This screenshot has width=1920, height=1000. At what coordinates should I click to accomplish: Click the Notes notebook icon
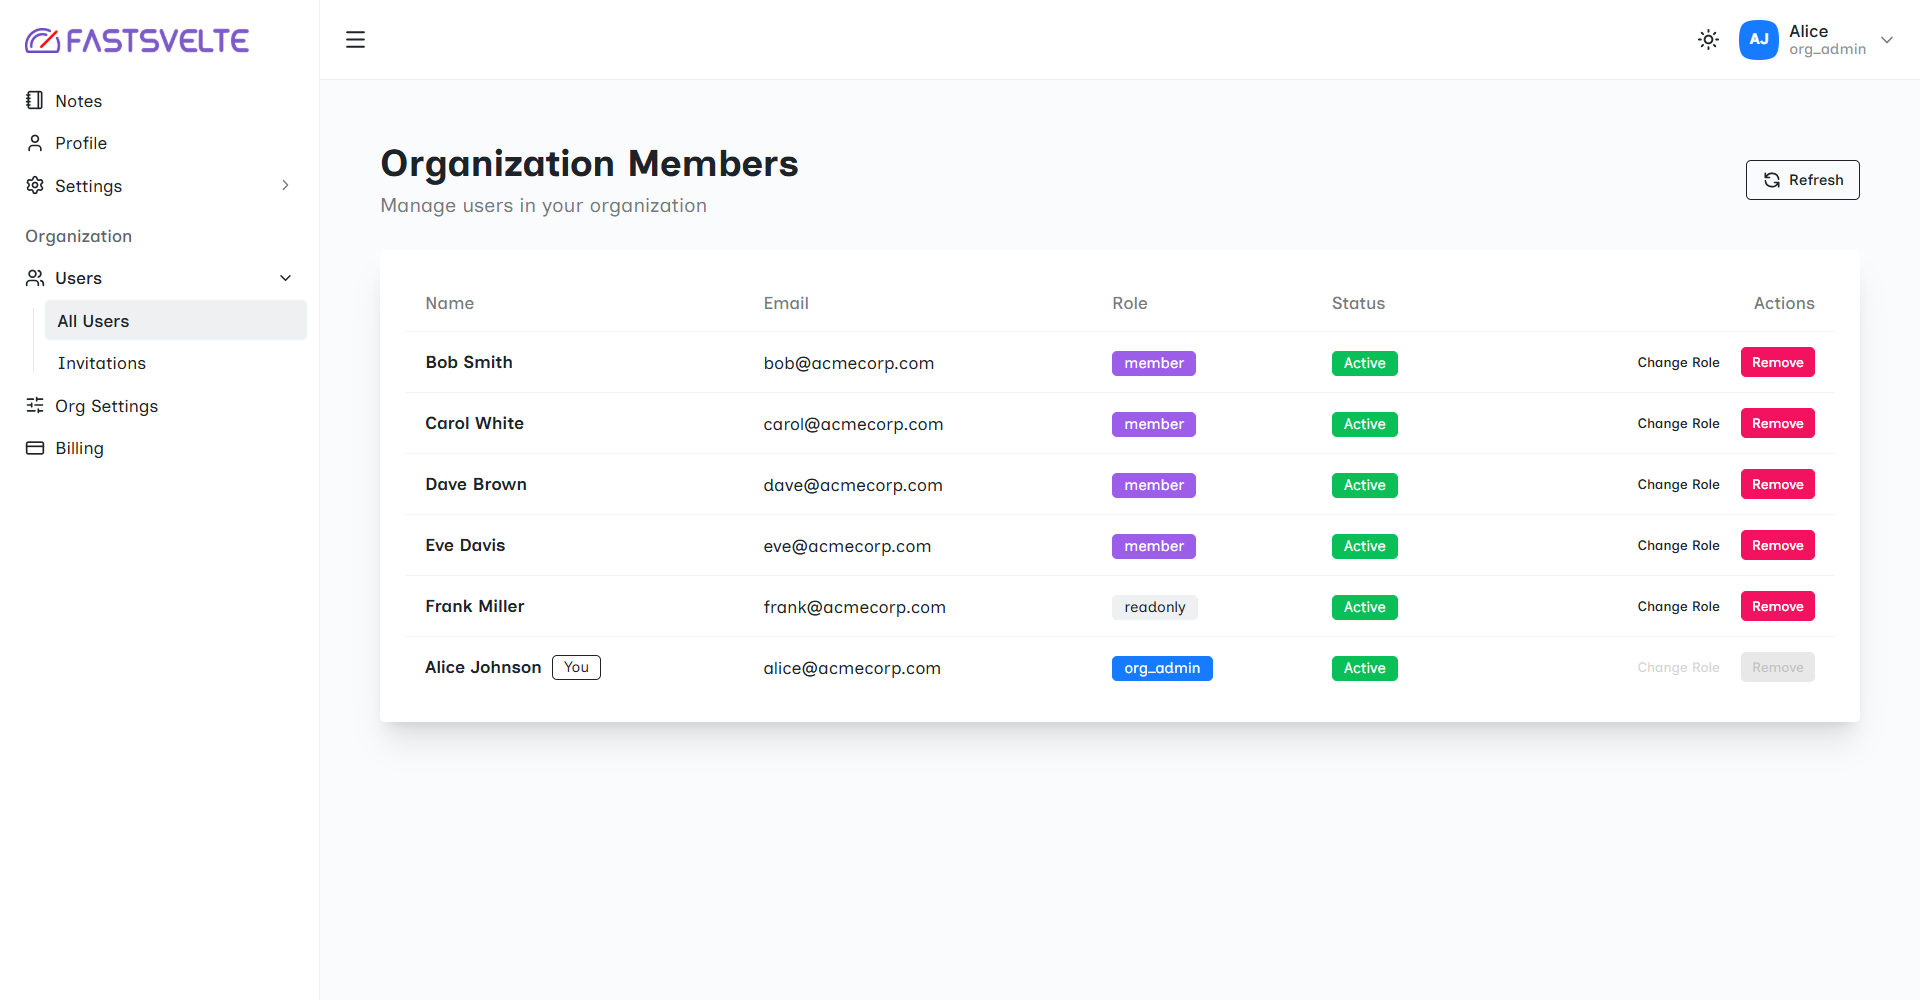tap(35, 100)
